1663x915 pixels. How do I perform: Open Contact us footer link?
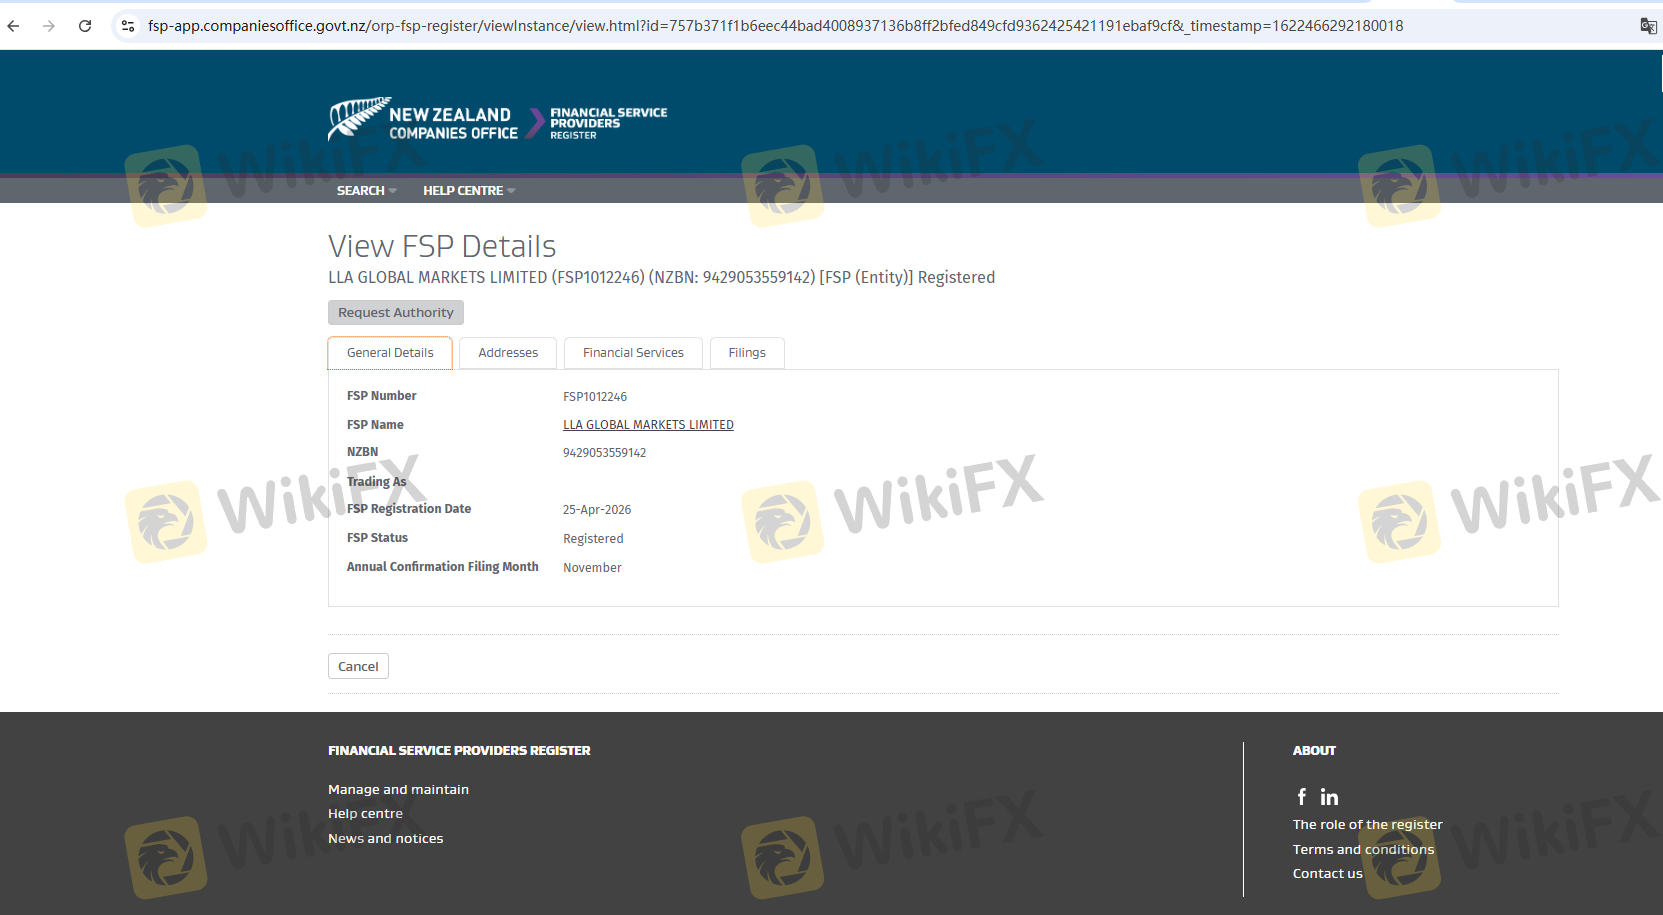tap(1327, 874)
